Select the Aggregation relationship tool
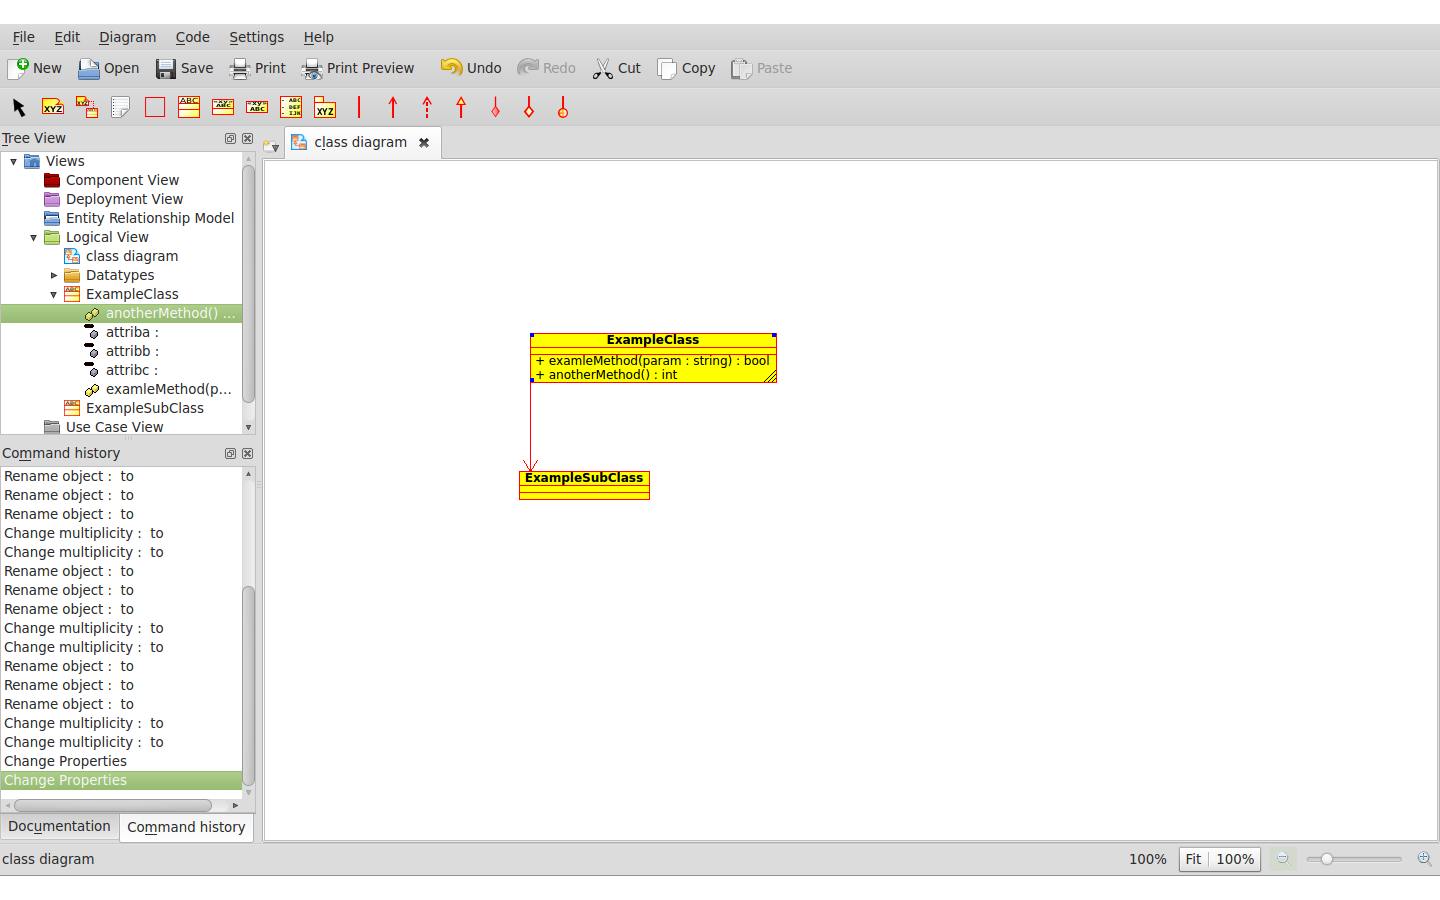The width and height of the screenshot is (1440, 900). pyautogui.click(x=529, y=107)
